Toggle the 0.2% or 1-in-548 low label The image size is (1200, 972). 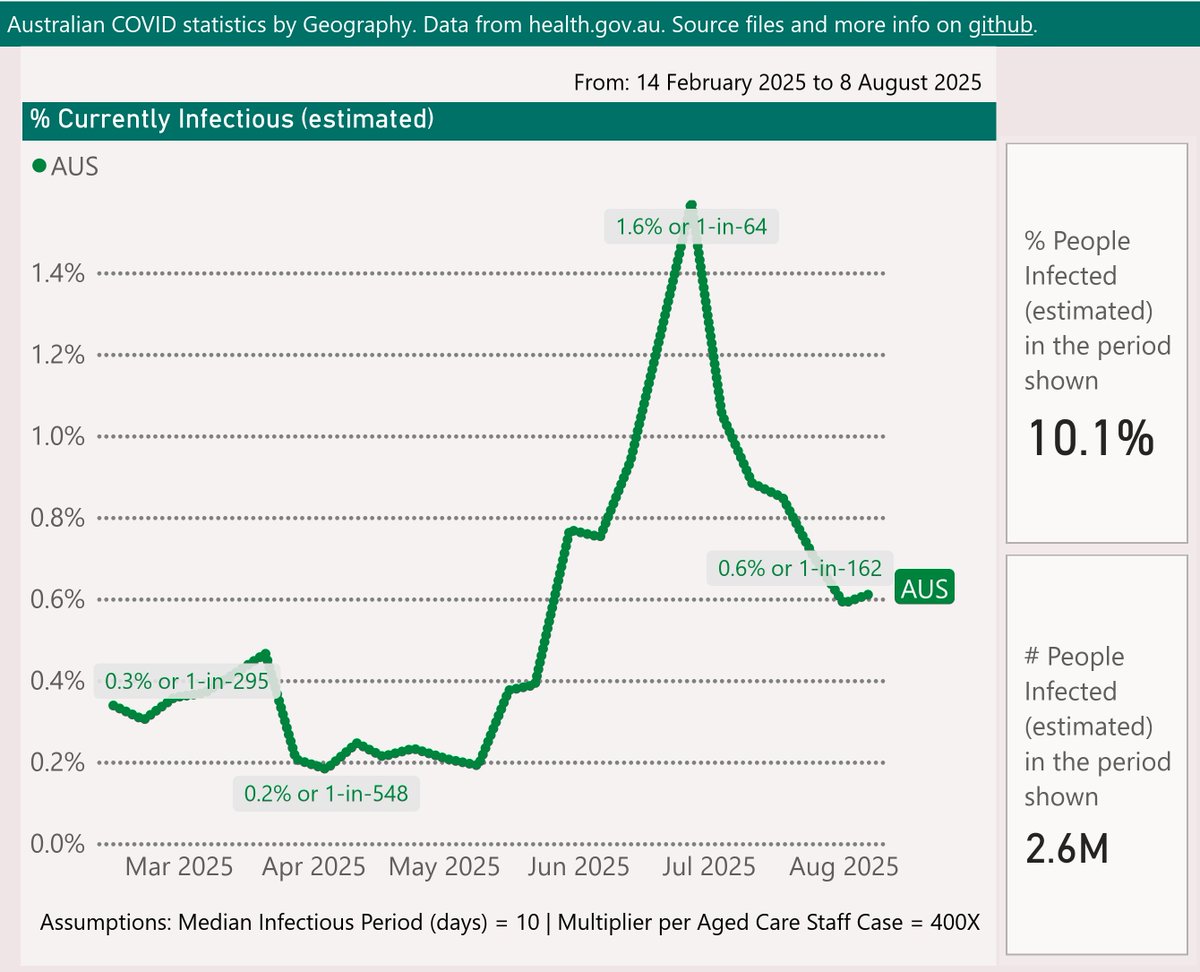pyautogui.click(x=327, y=794)
